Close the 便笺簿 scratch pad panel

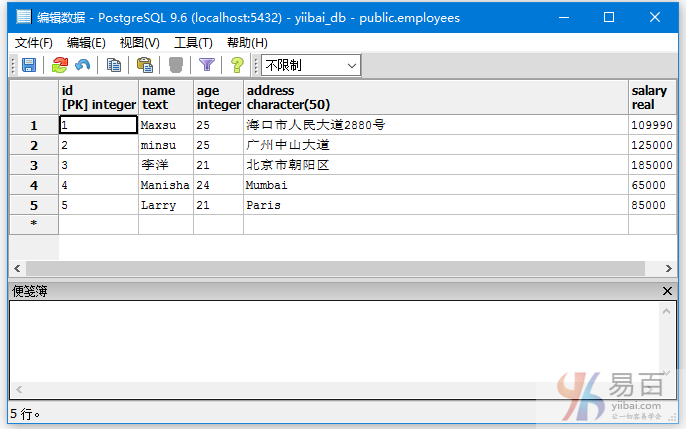(668, 291)
